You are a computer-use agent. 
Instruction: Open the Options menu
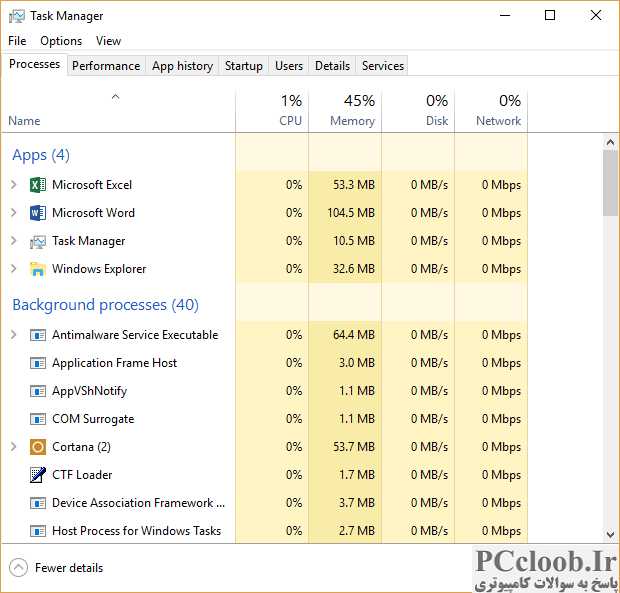(x=61, y=41)
